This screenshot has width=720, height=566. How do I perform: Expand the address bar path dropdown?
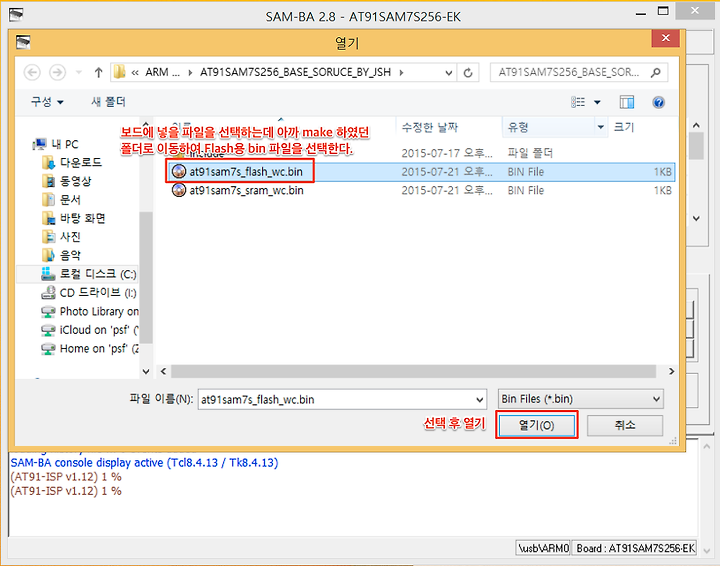pyautogui.click(x=449, y=73)
